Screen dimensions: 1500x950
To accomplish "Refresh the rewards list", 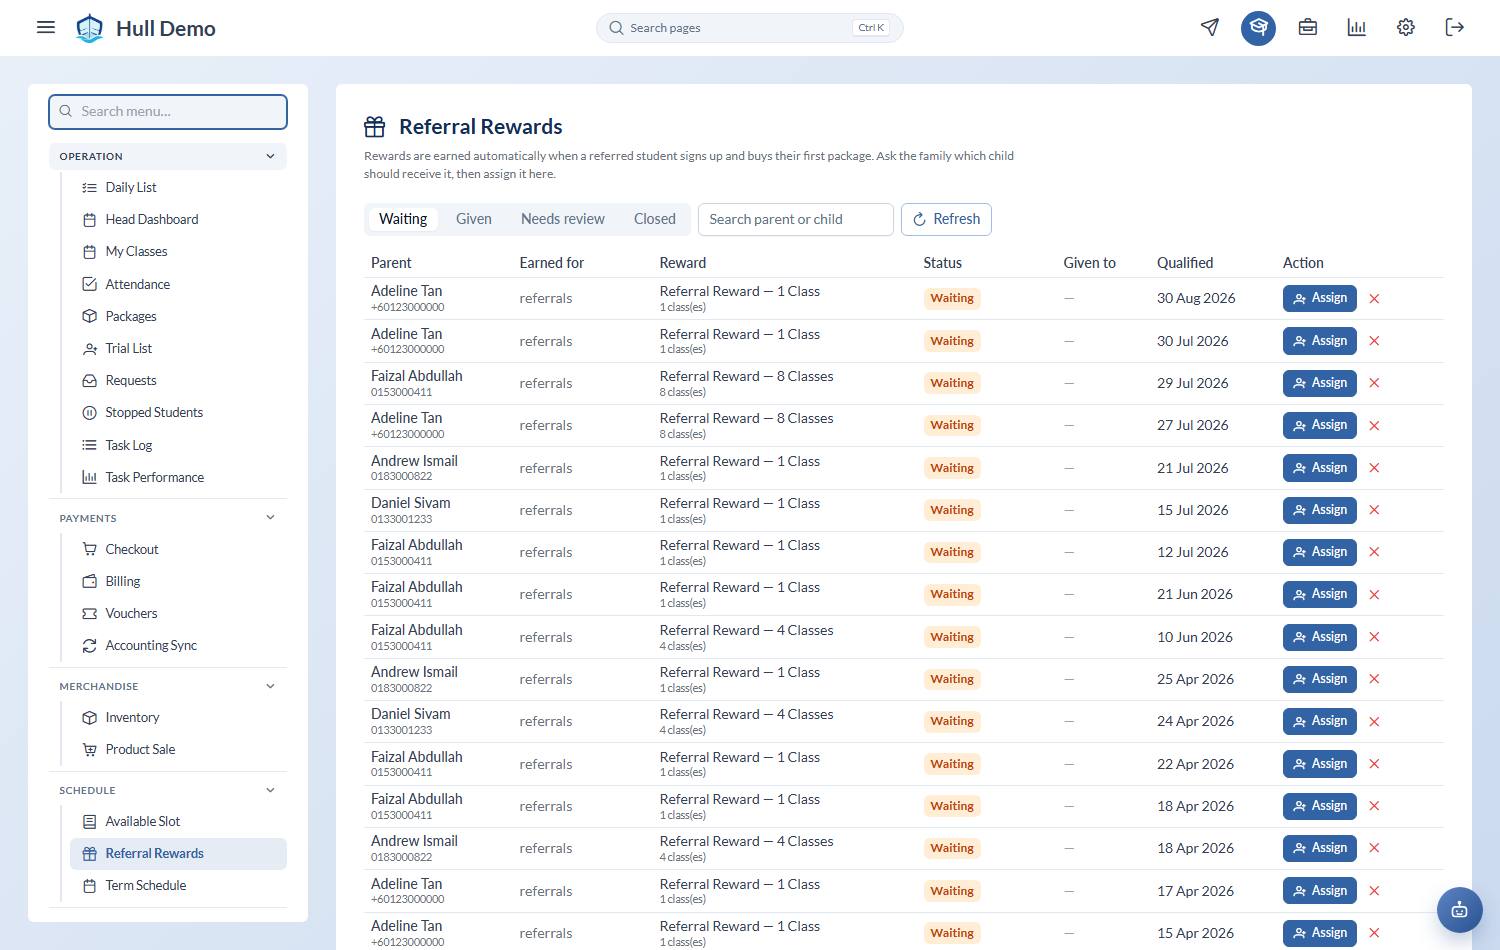I will pyautogui.click(x=946, y=219).
